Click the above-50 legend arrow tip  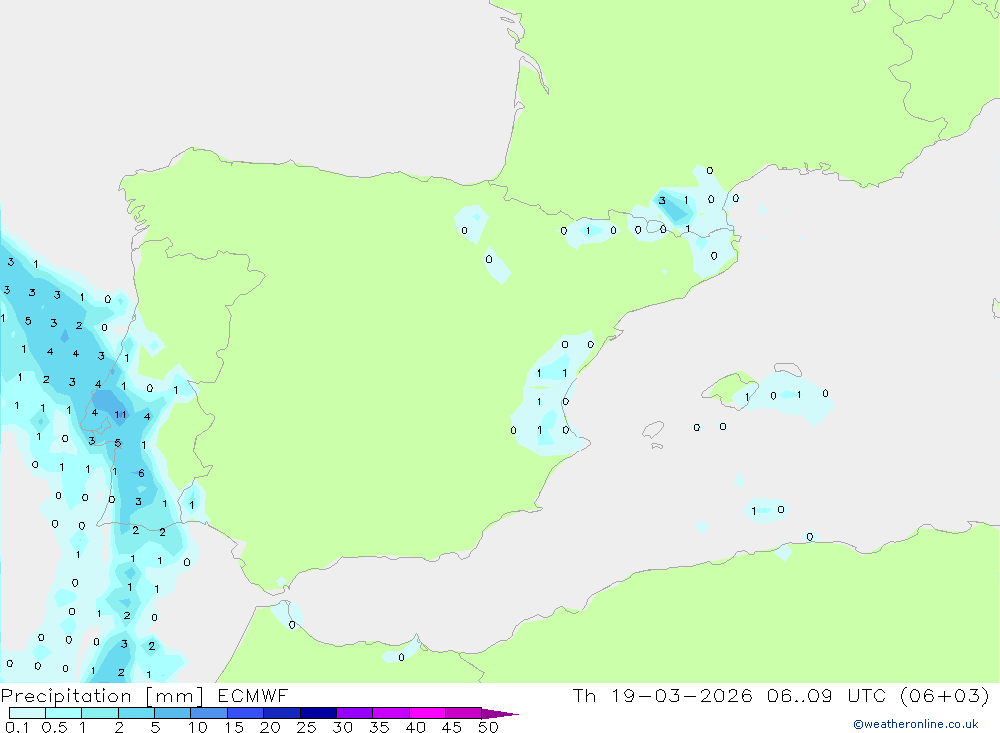(x=500, y=714)
